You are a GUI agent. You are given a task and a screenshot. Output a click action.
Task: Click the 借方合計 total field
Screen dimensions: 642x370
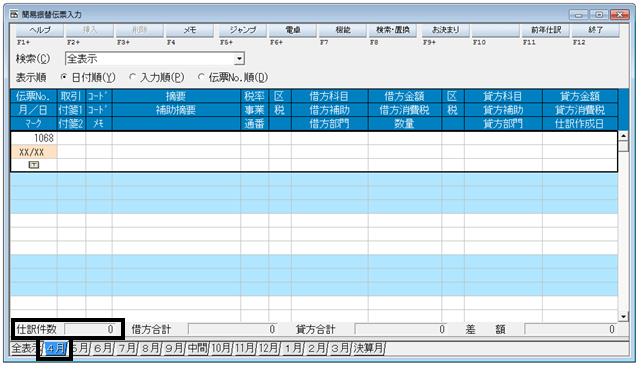[233, 329]
